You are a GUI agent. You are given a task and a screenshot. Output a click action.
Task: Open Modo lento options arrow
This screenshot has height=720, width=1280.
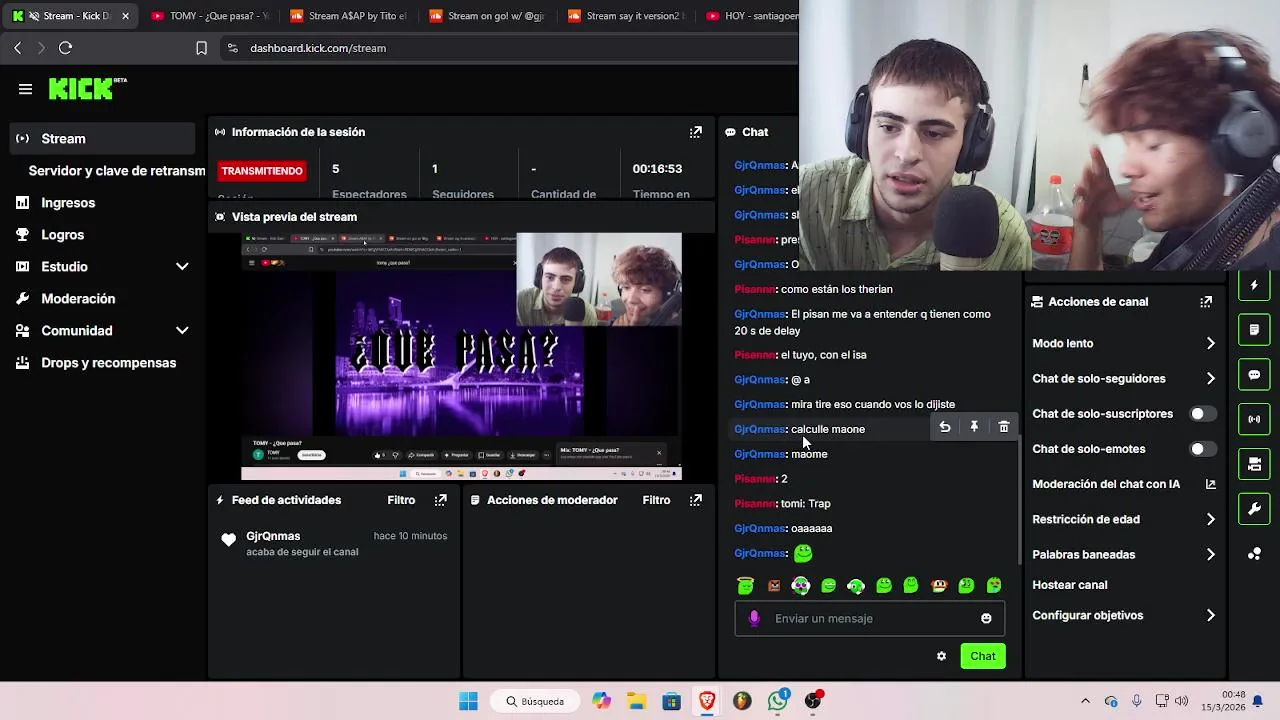pyautogui.click(x=1210, y=343)
